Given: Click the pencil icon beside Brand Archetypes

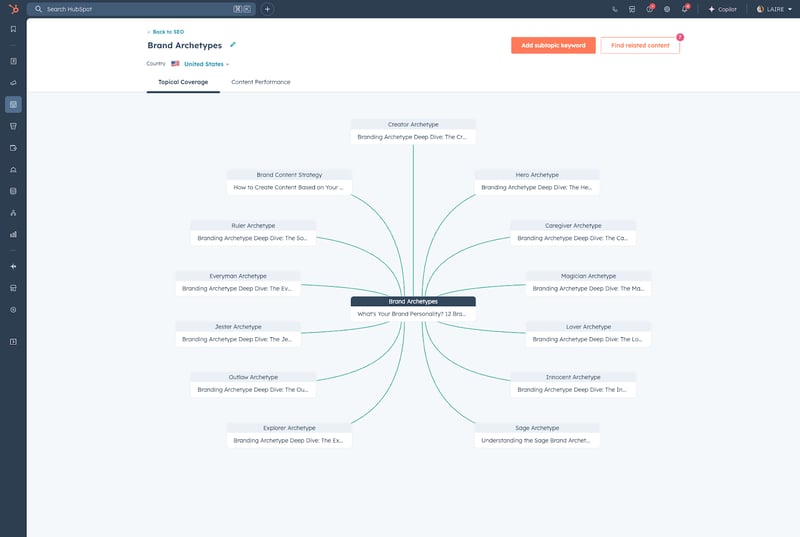Looking at the screenshot, I should pyautogui.click(x=233, y=45).
